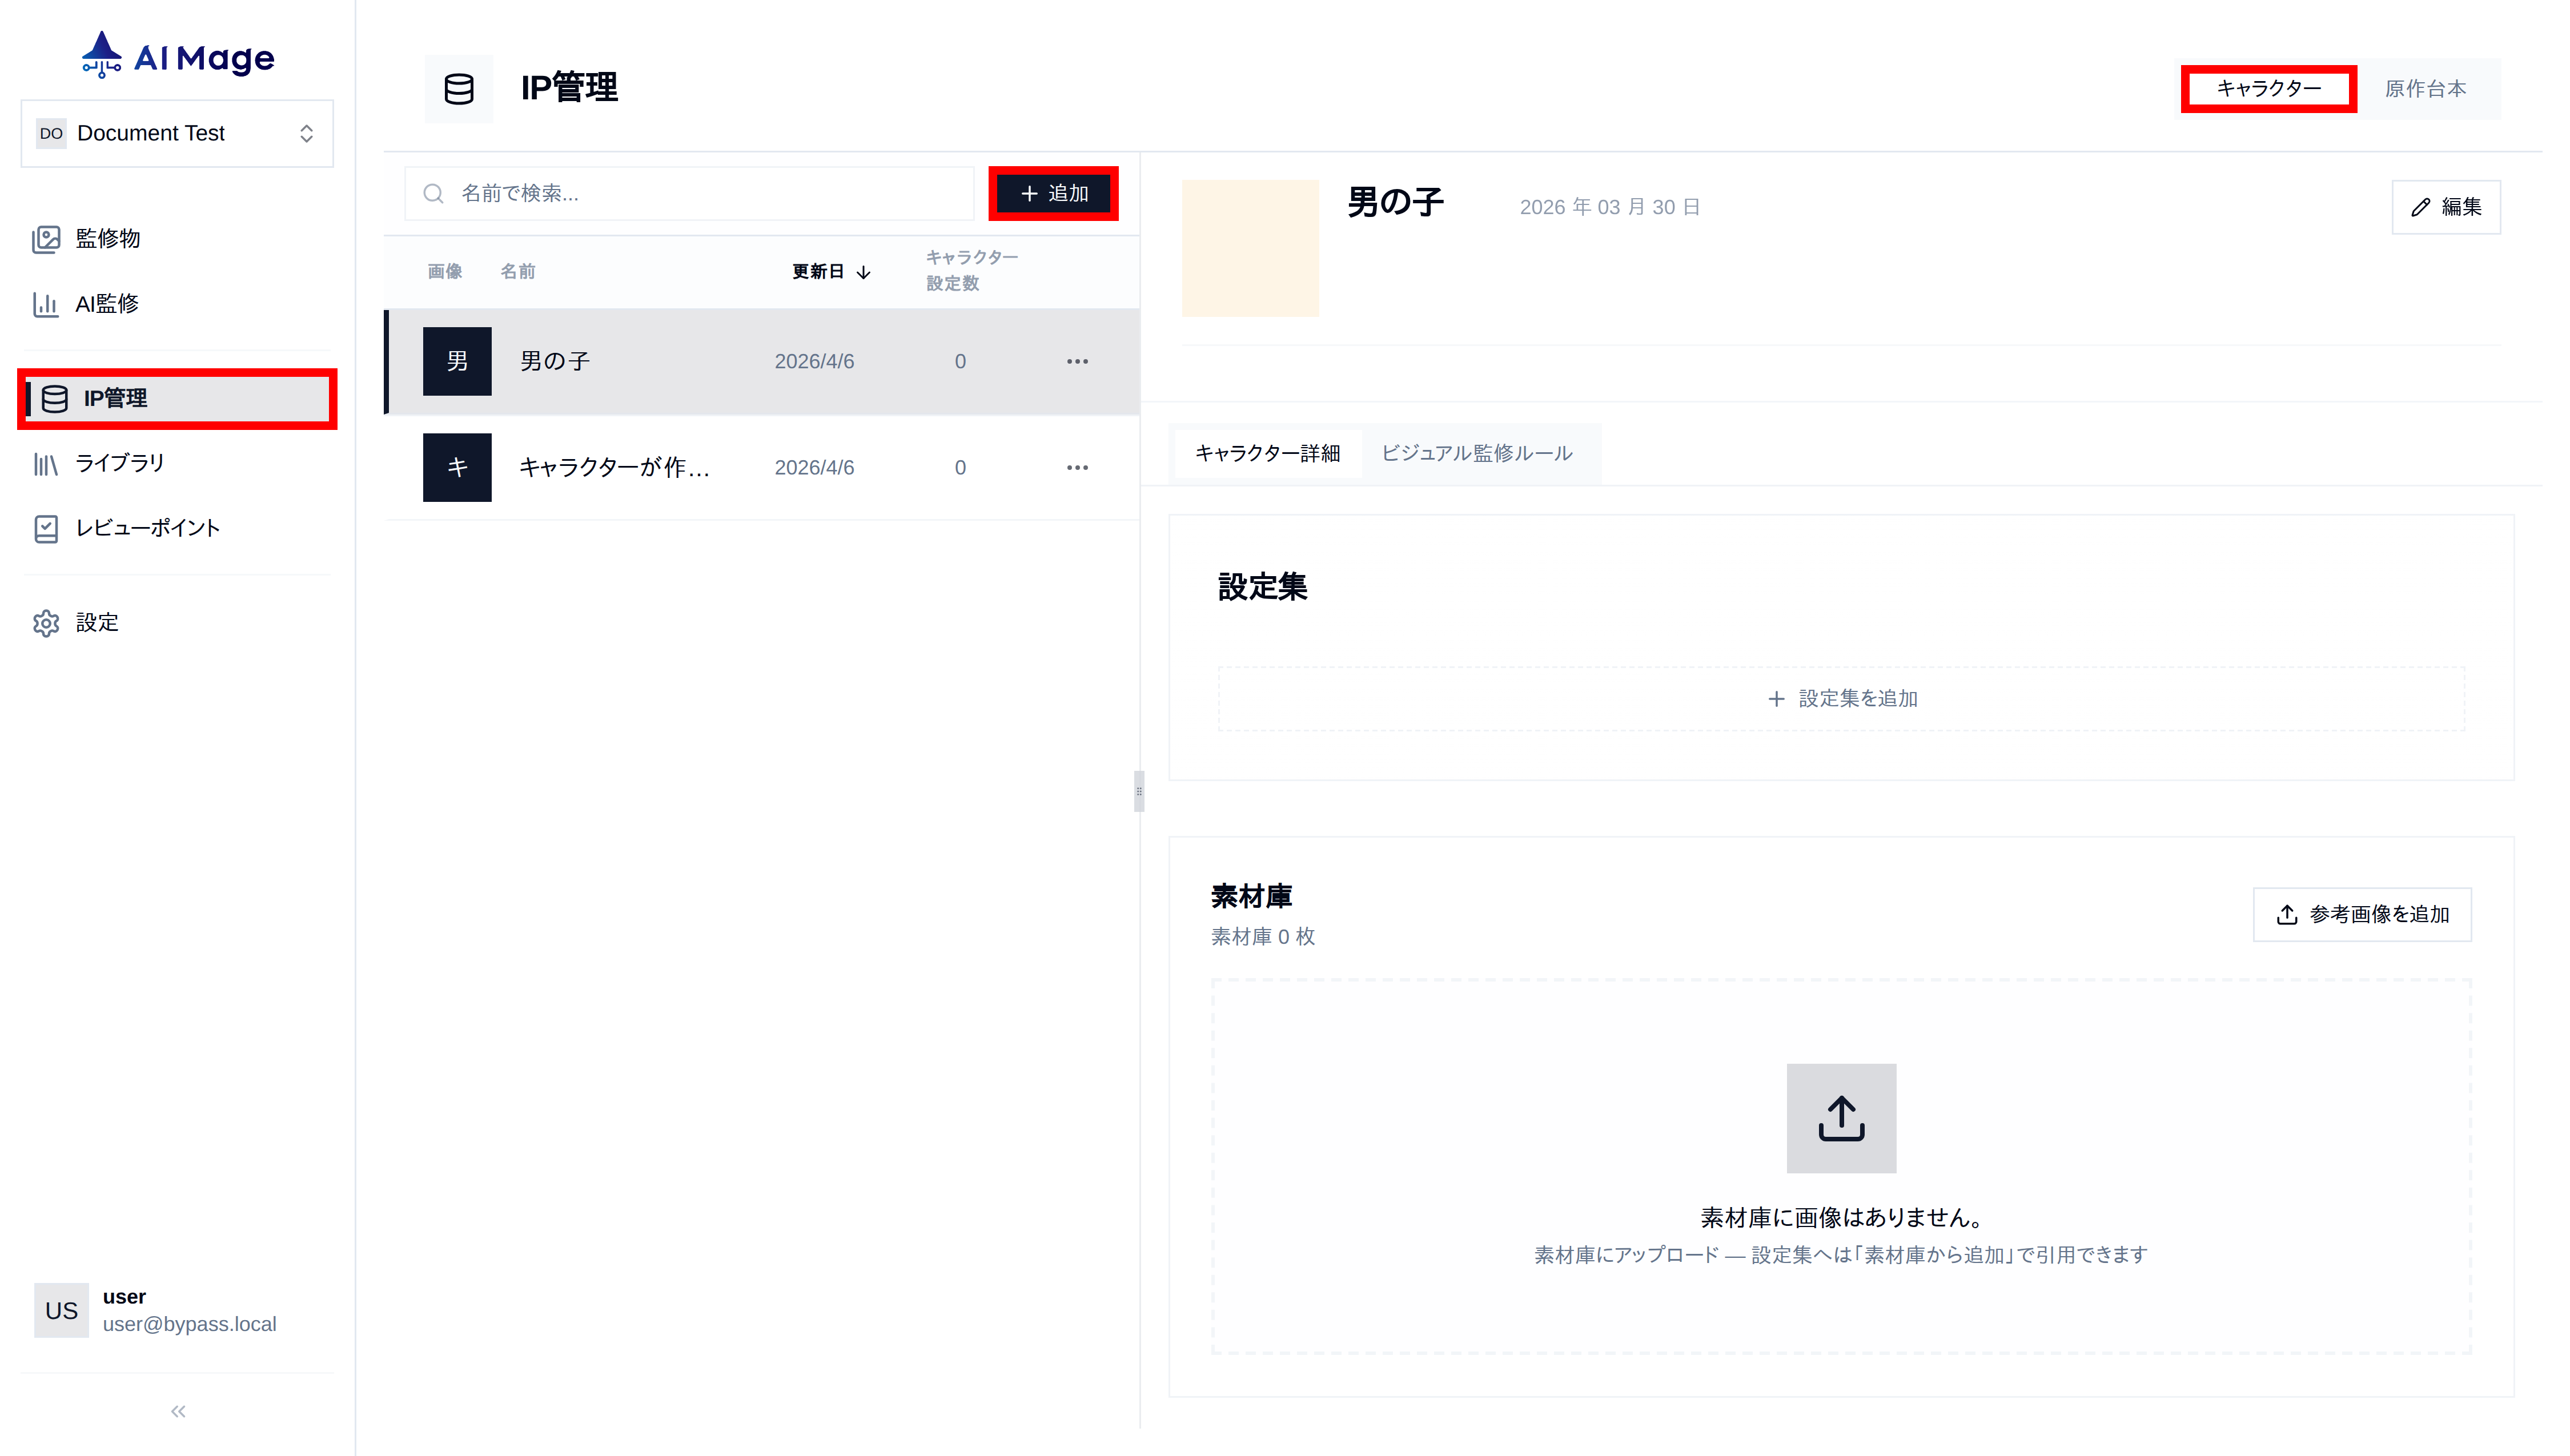This screenshot has width=2570, height=1456.
Task: Click the US user avatar
Action: pyautogui.click(x=61, y=1310)
